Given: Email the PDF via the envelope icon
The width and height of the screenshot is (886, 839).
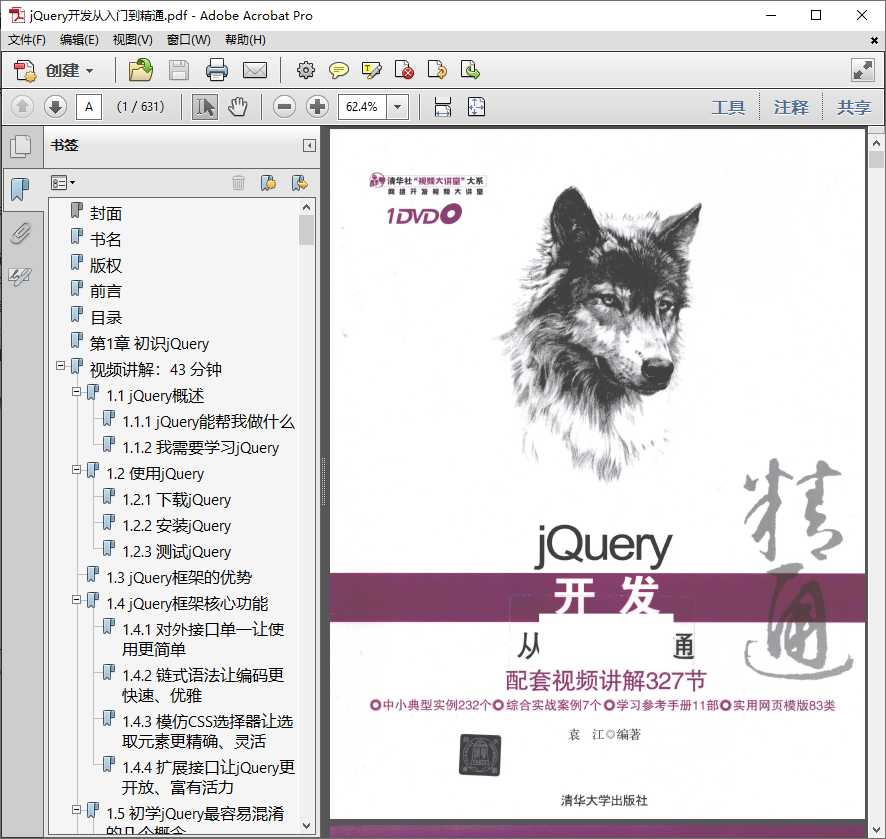Looking at the screenshot, I should [255, 70].
